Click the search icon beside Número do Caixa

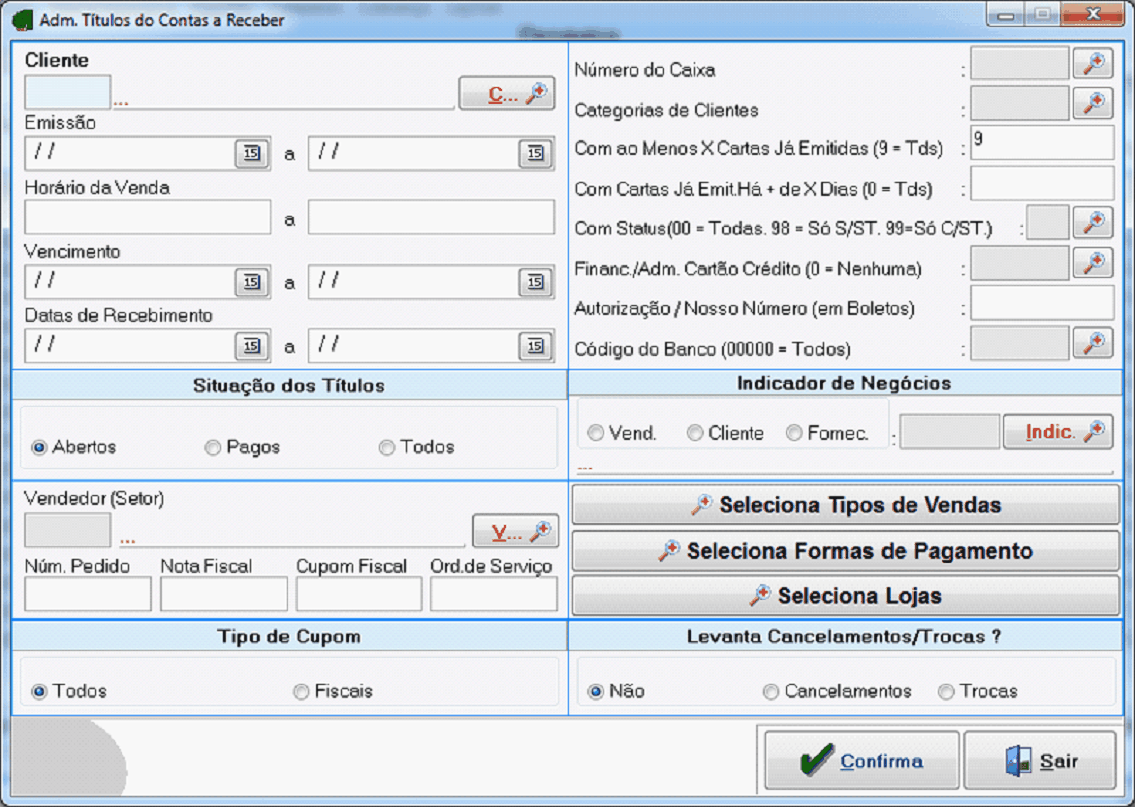(x=1093, y=64)
